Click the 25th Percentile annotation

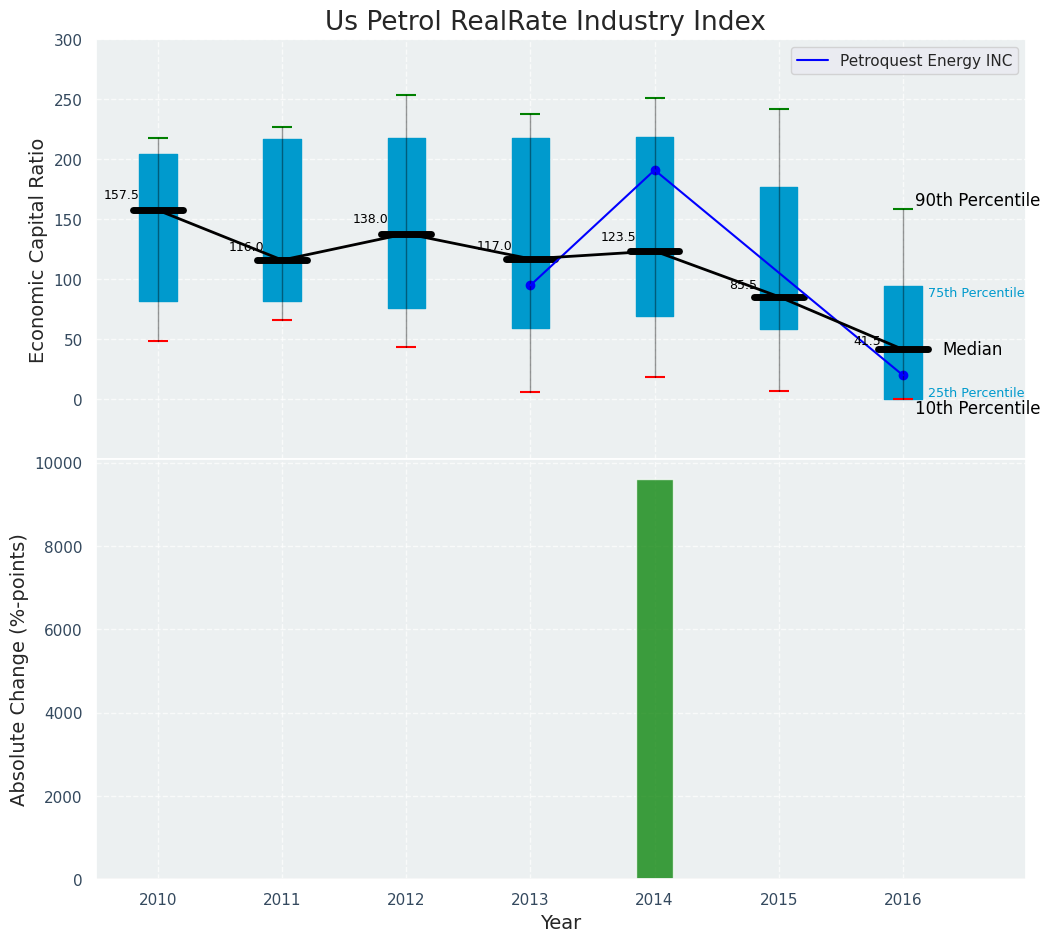975,393
